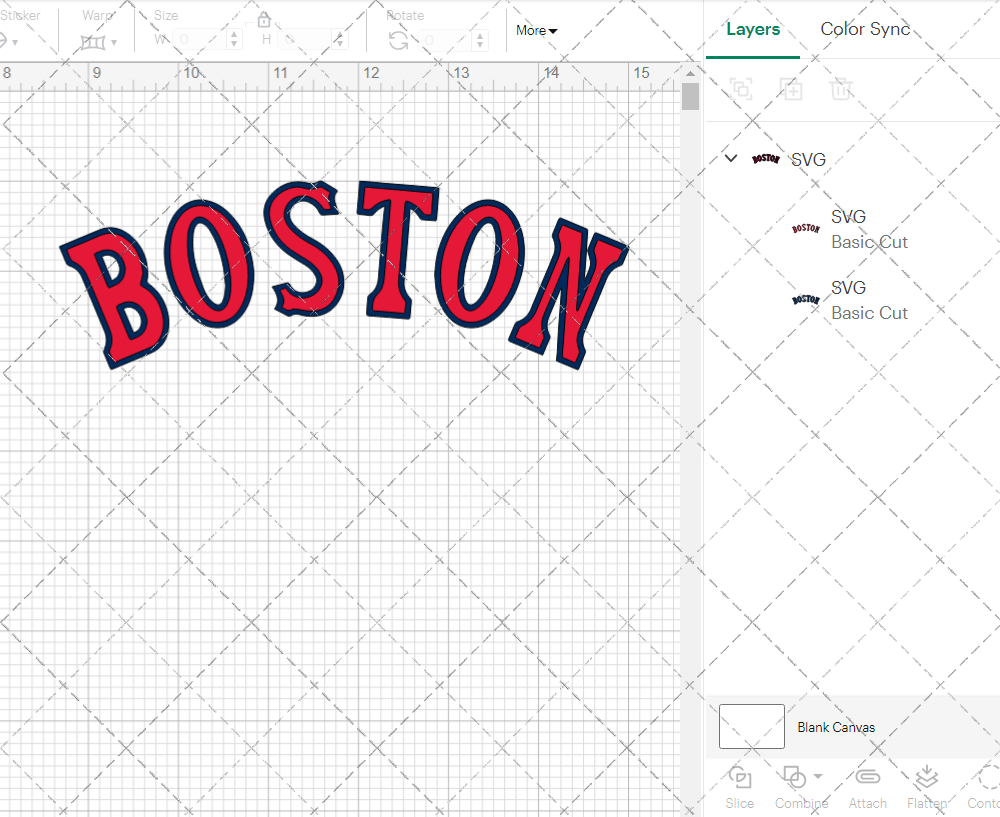Click the height stepper arrows
The image size is (1000, 817).
(x=340, y=40)
